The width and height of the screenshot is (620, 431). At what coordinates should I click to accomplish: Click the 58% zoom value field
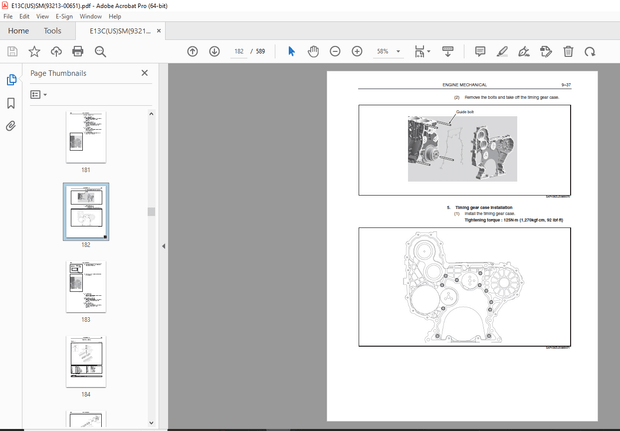(382, 51)
